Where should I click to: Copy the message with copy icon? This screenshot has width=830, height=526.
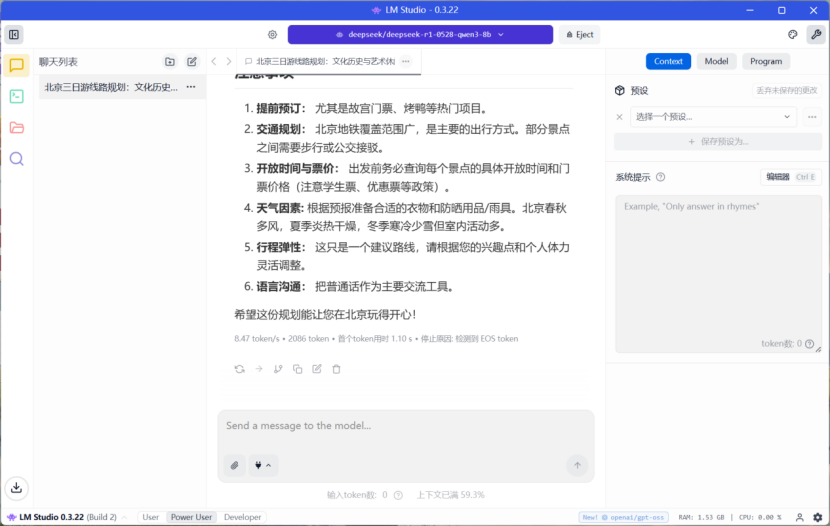[x=297, y=369]
